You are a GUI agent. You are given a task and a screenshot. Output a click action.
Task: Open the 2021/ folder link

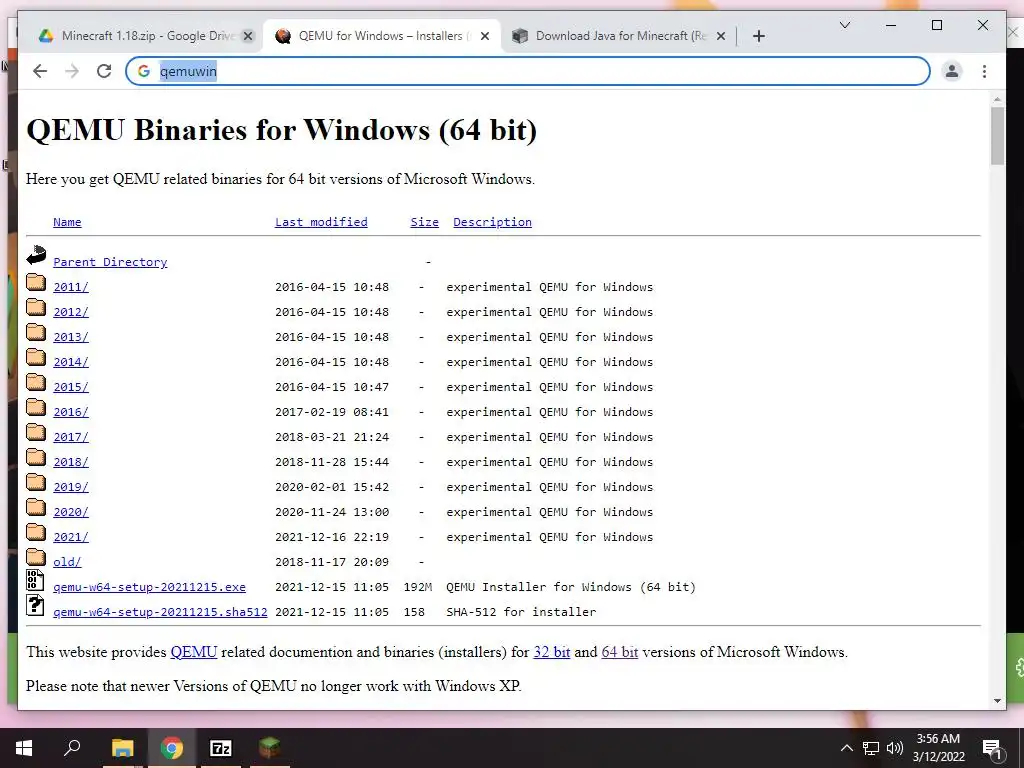click(x=71, y=537)
